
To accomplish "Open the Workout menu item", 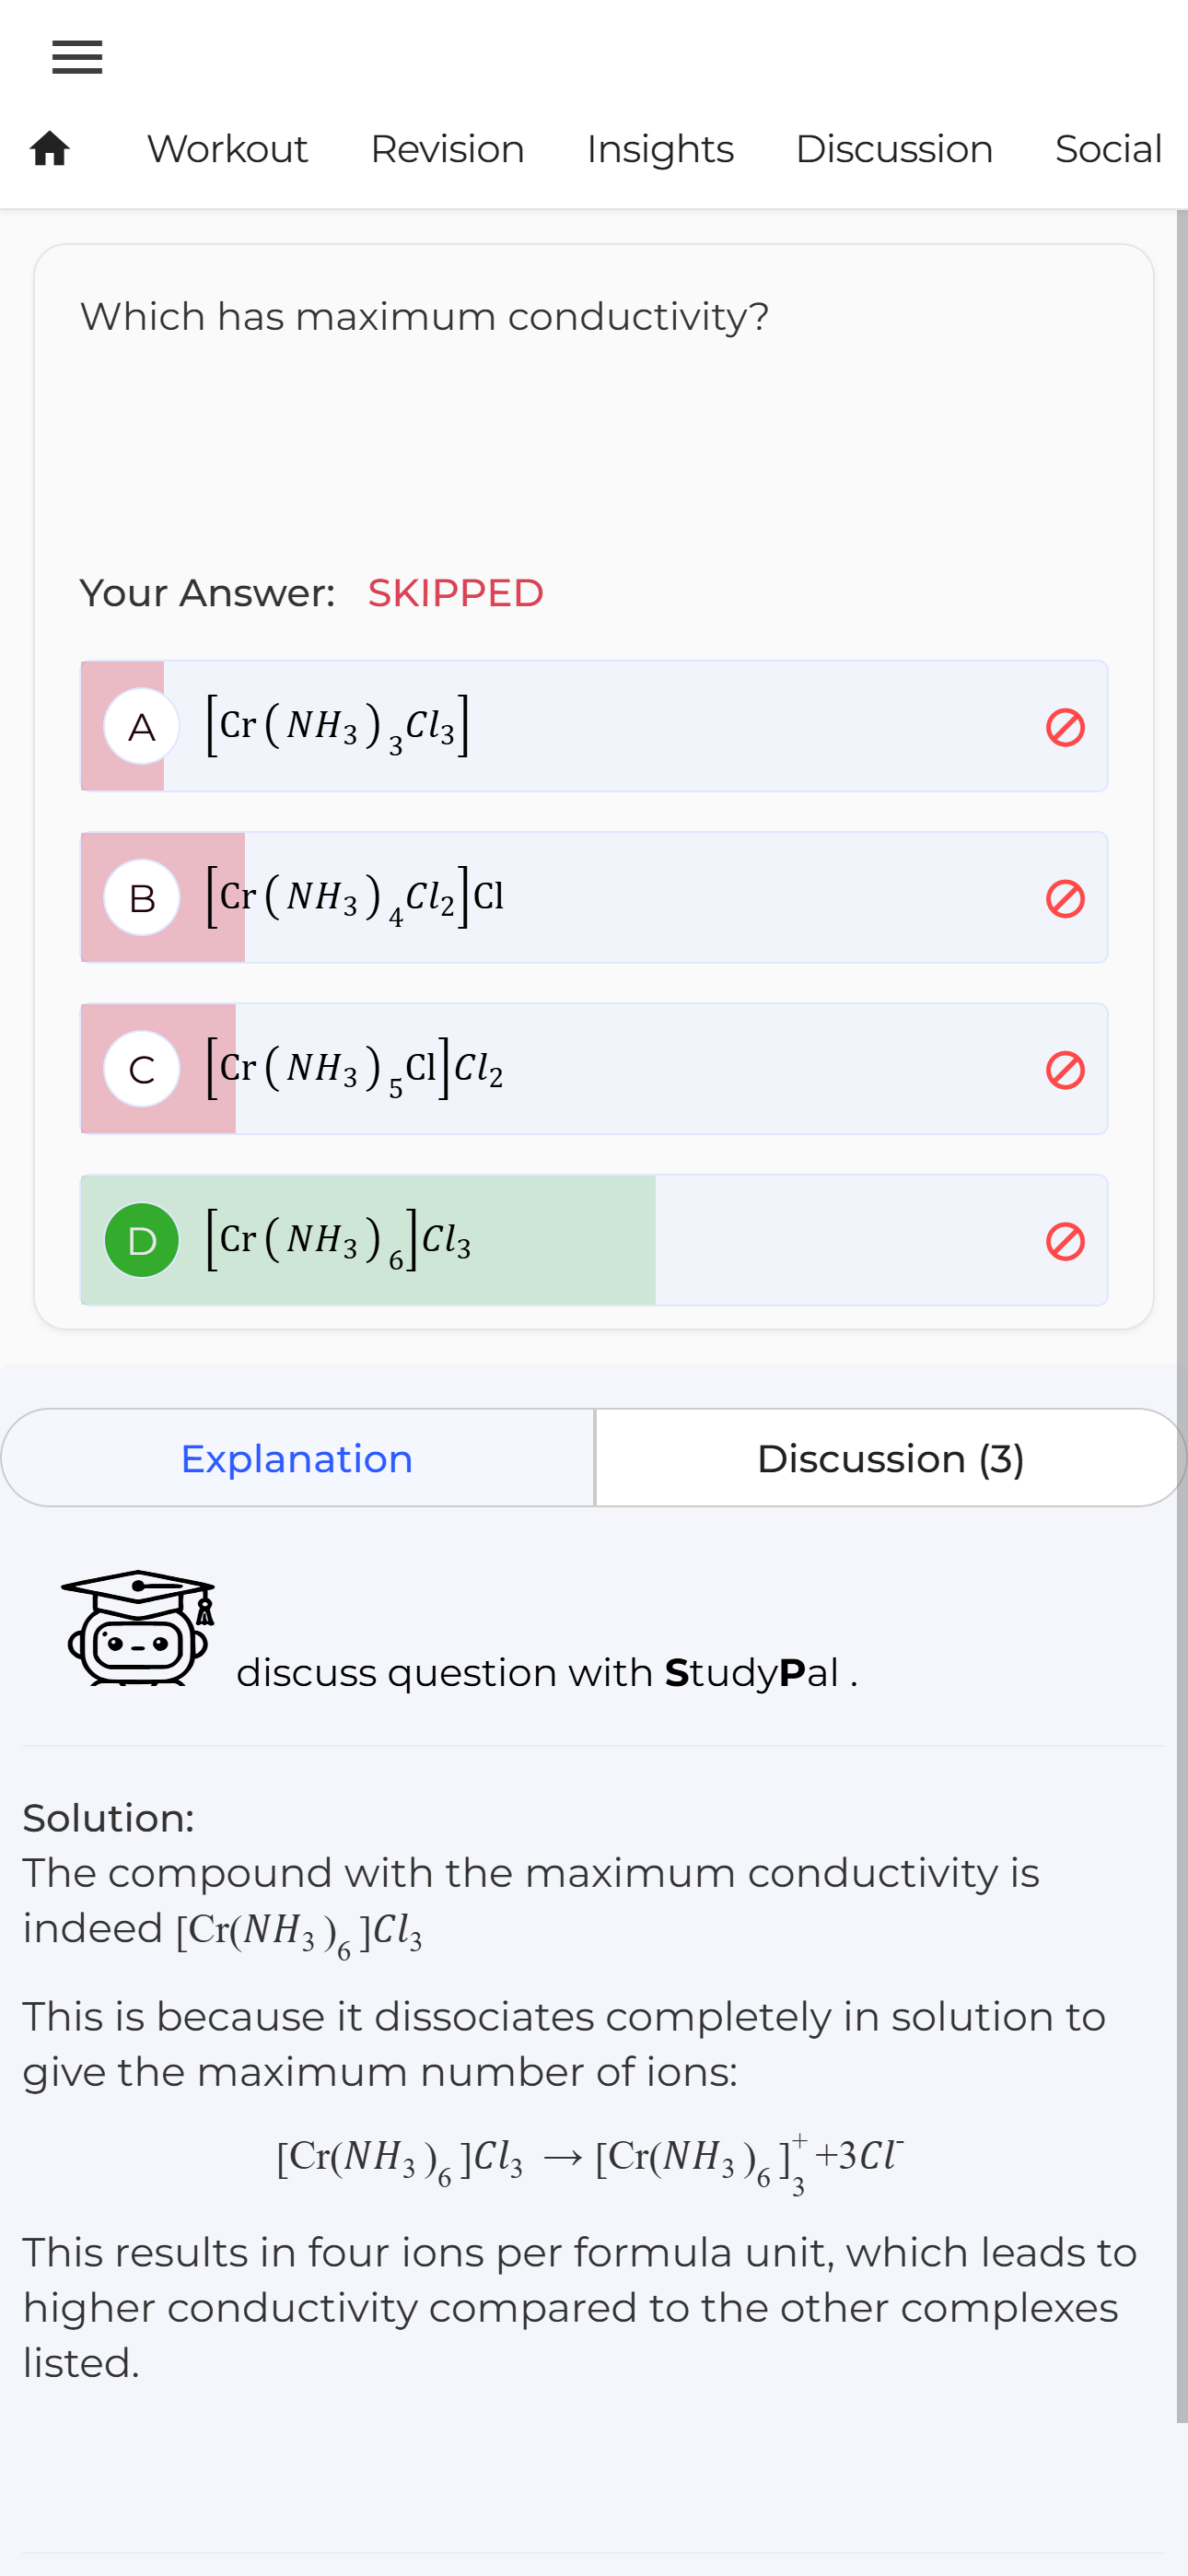I will pos(227,149).
